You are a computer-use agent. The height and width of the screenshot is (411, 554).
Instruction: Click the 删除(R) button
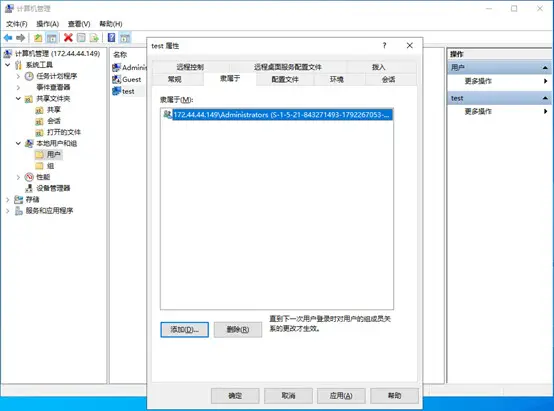click(x=238, y=329)
